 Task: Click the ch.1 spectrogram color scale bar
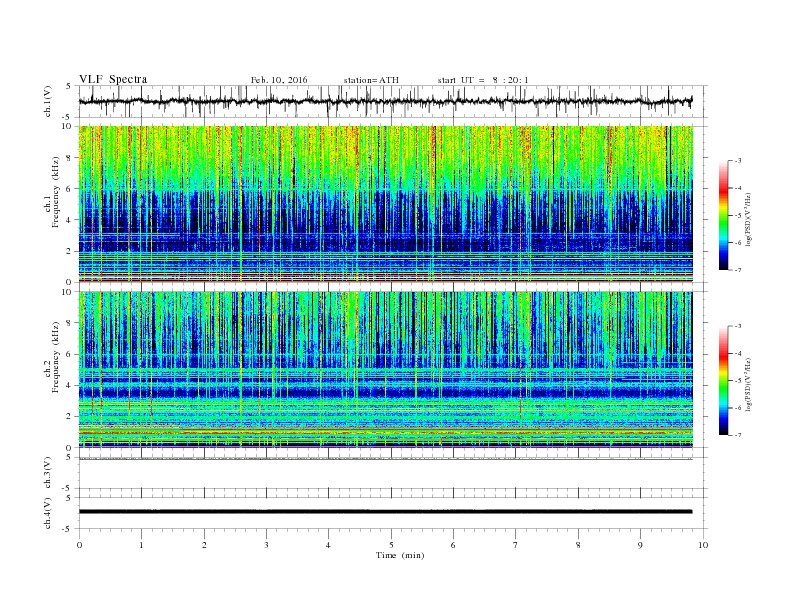[x=723, y=216]
